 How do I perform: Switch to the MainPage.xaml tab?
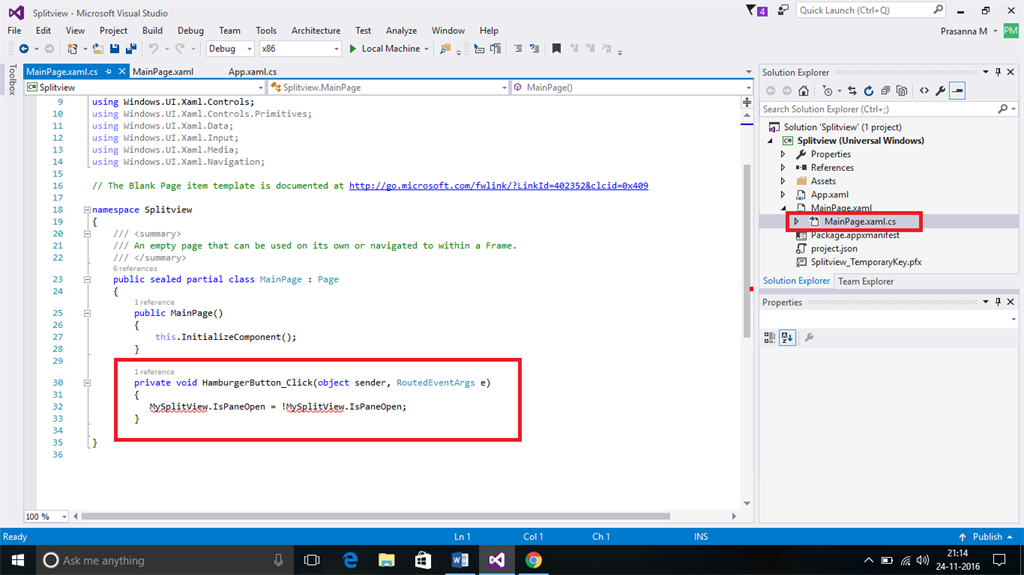click(162, 72)
